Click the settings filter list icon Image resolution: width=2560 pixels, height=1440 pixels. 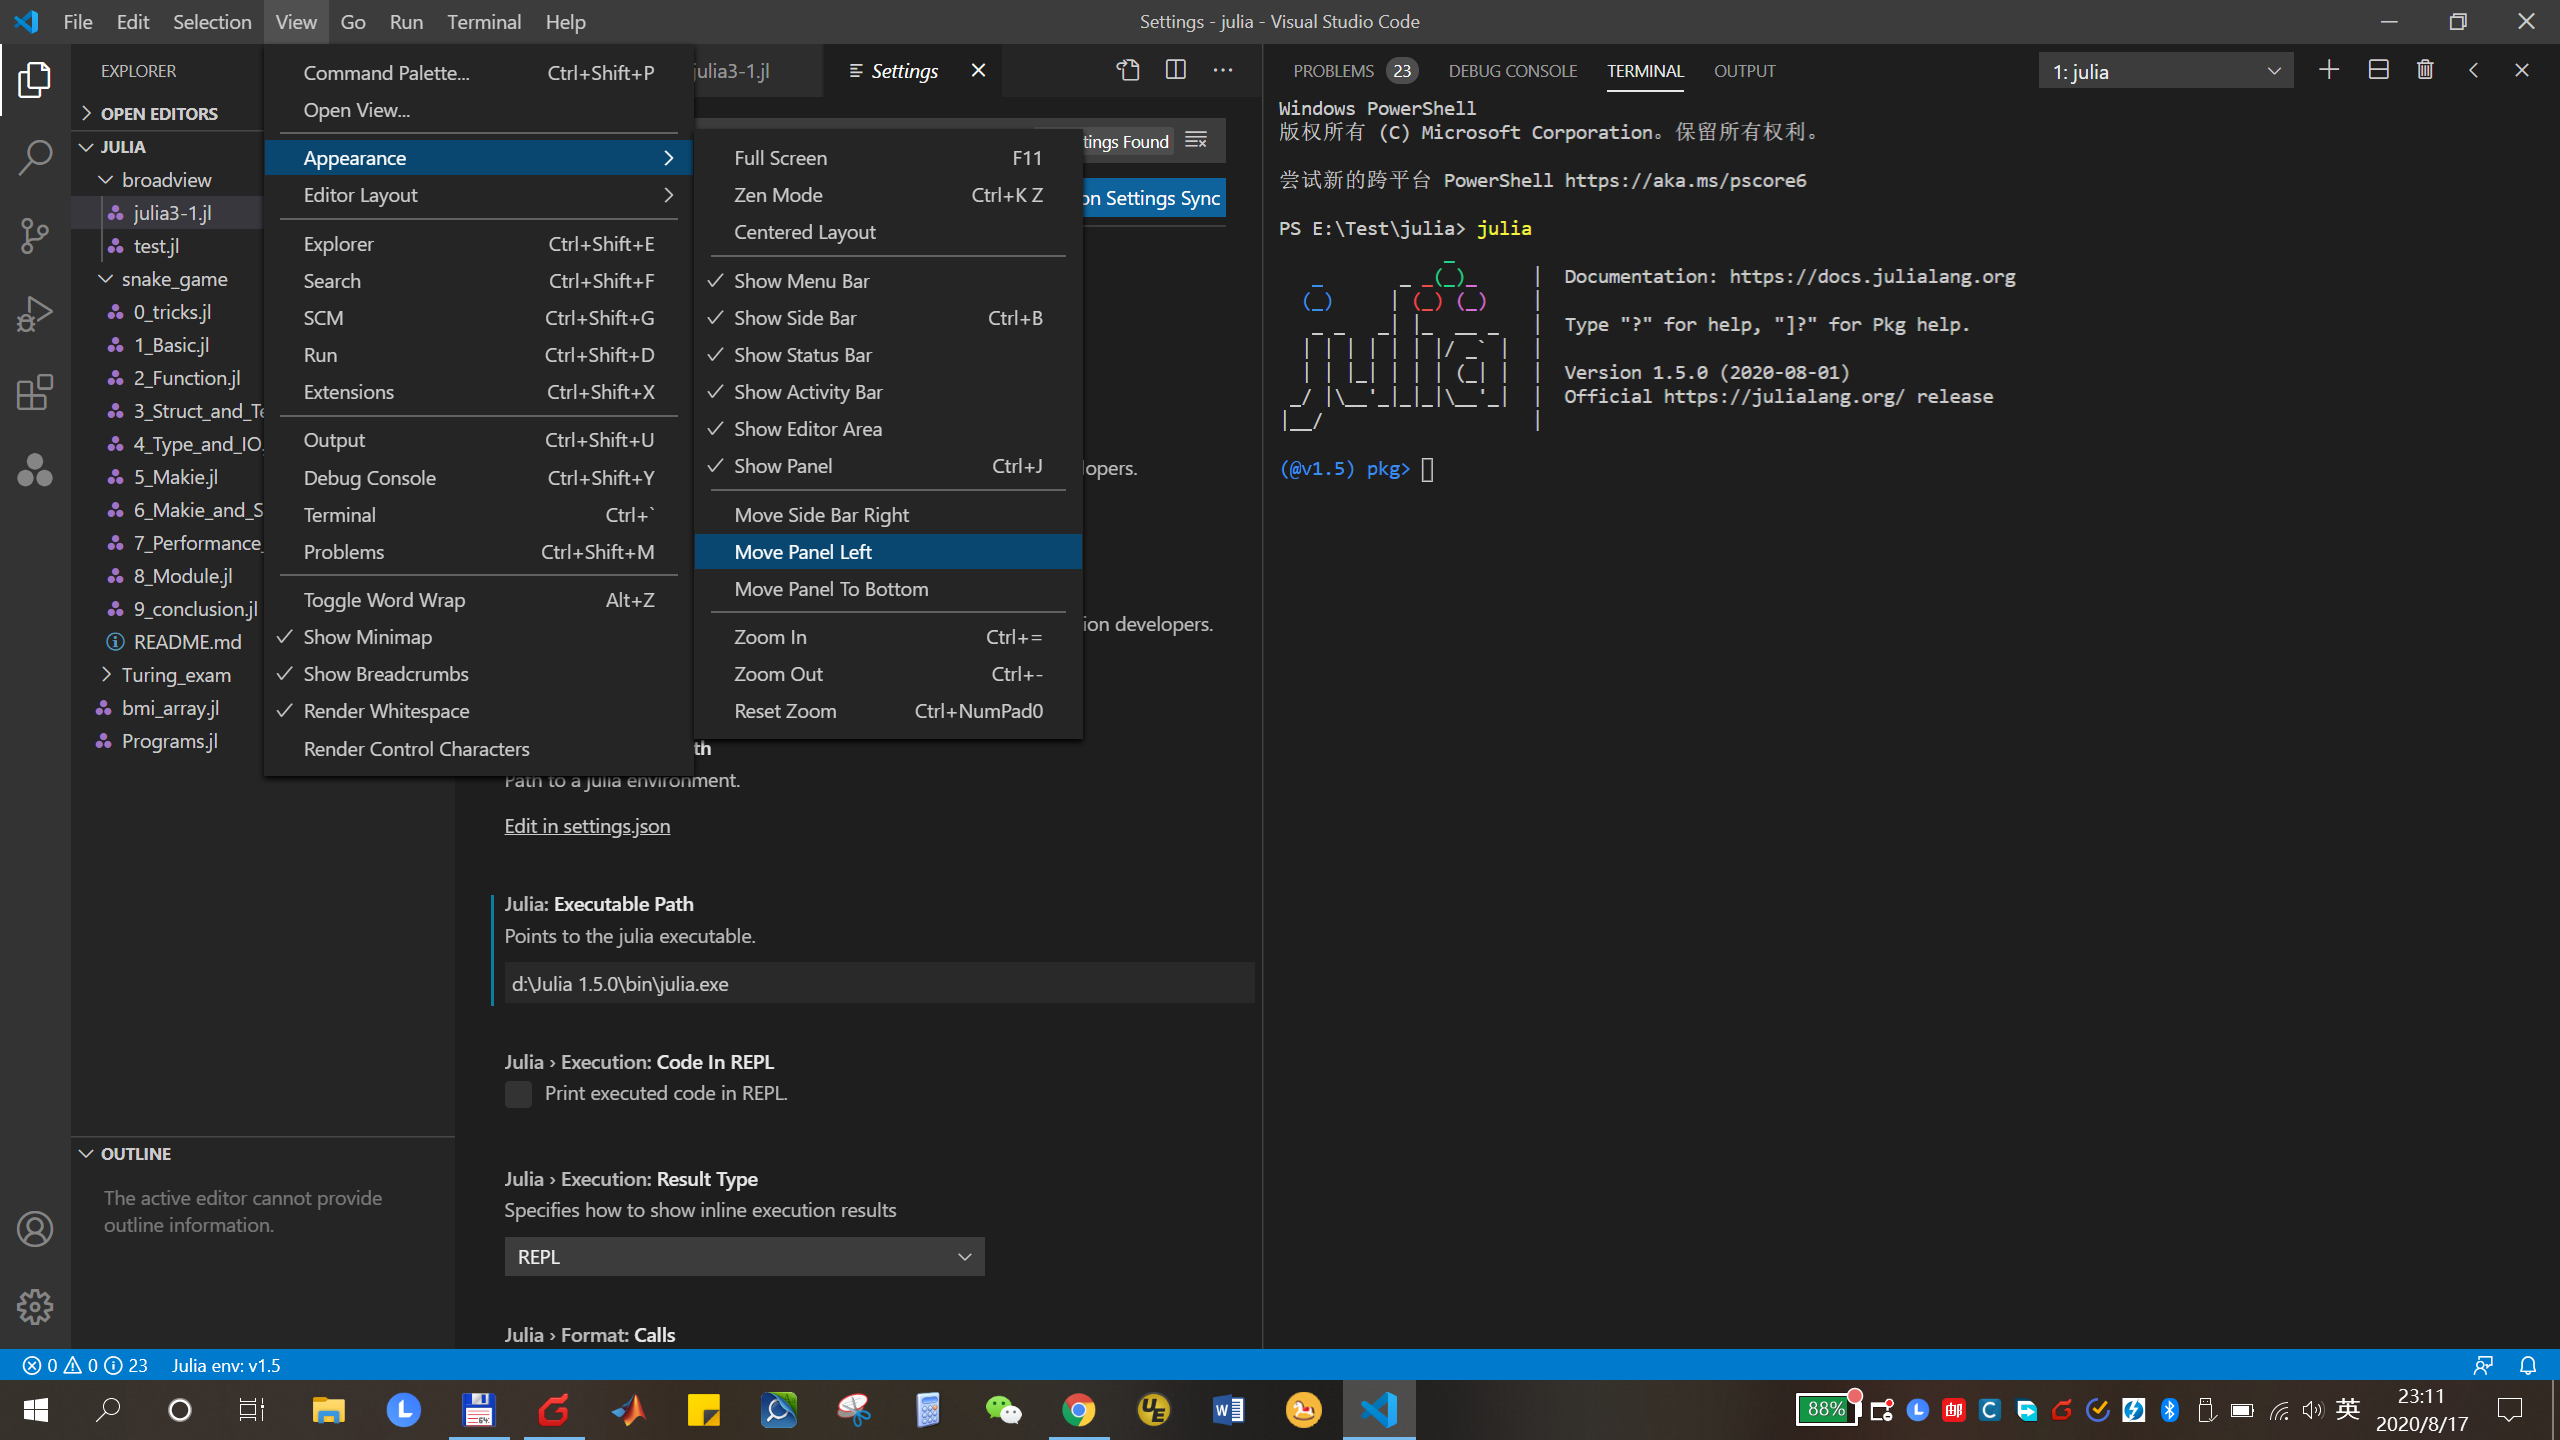click(1196, 140)
